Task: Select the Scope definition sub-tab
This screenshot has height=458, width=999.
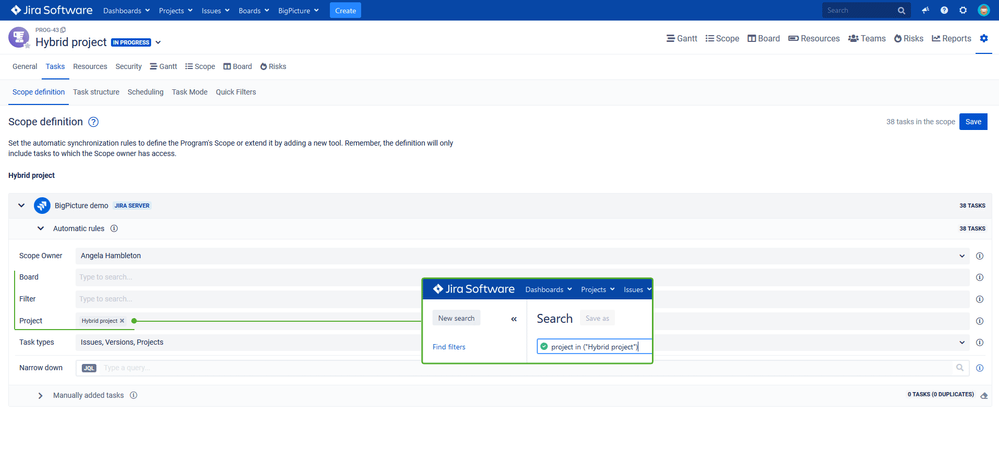Action: [x=38, y=92]
